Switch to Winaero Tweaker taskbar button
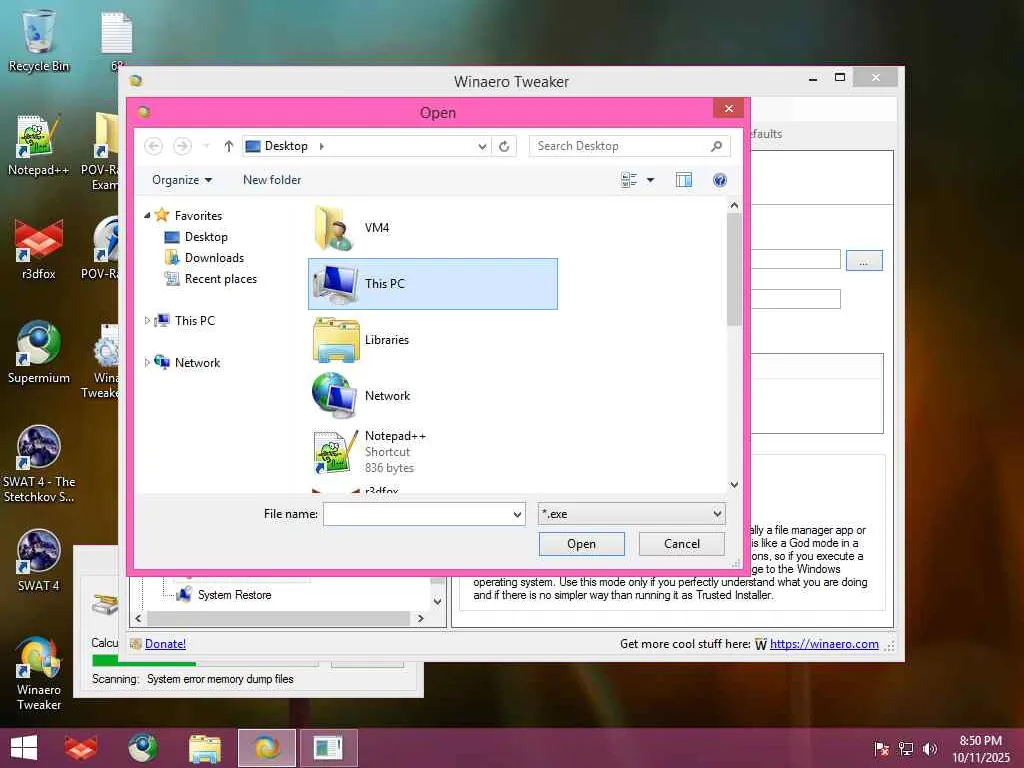This screenshot has width=1024, height=768. tap(266, 748)
